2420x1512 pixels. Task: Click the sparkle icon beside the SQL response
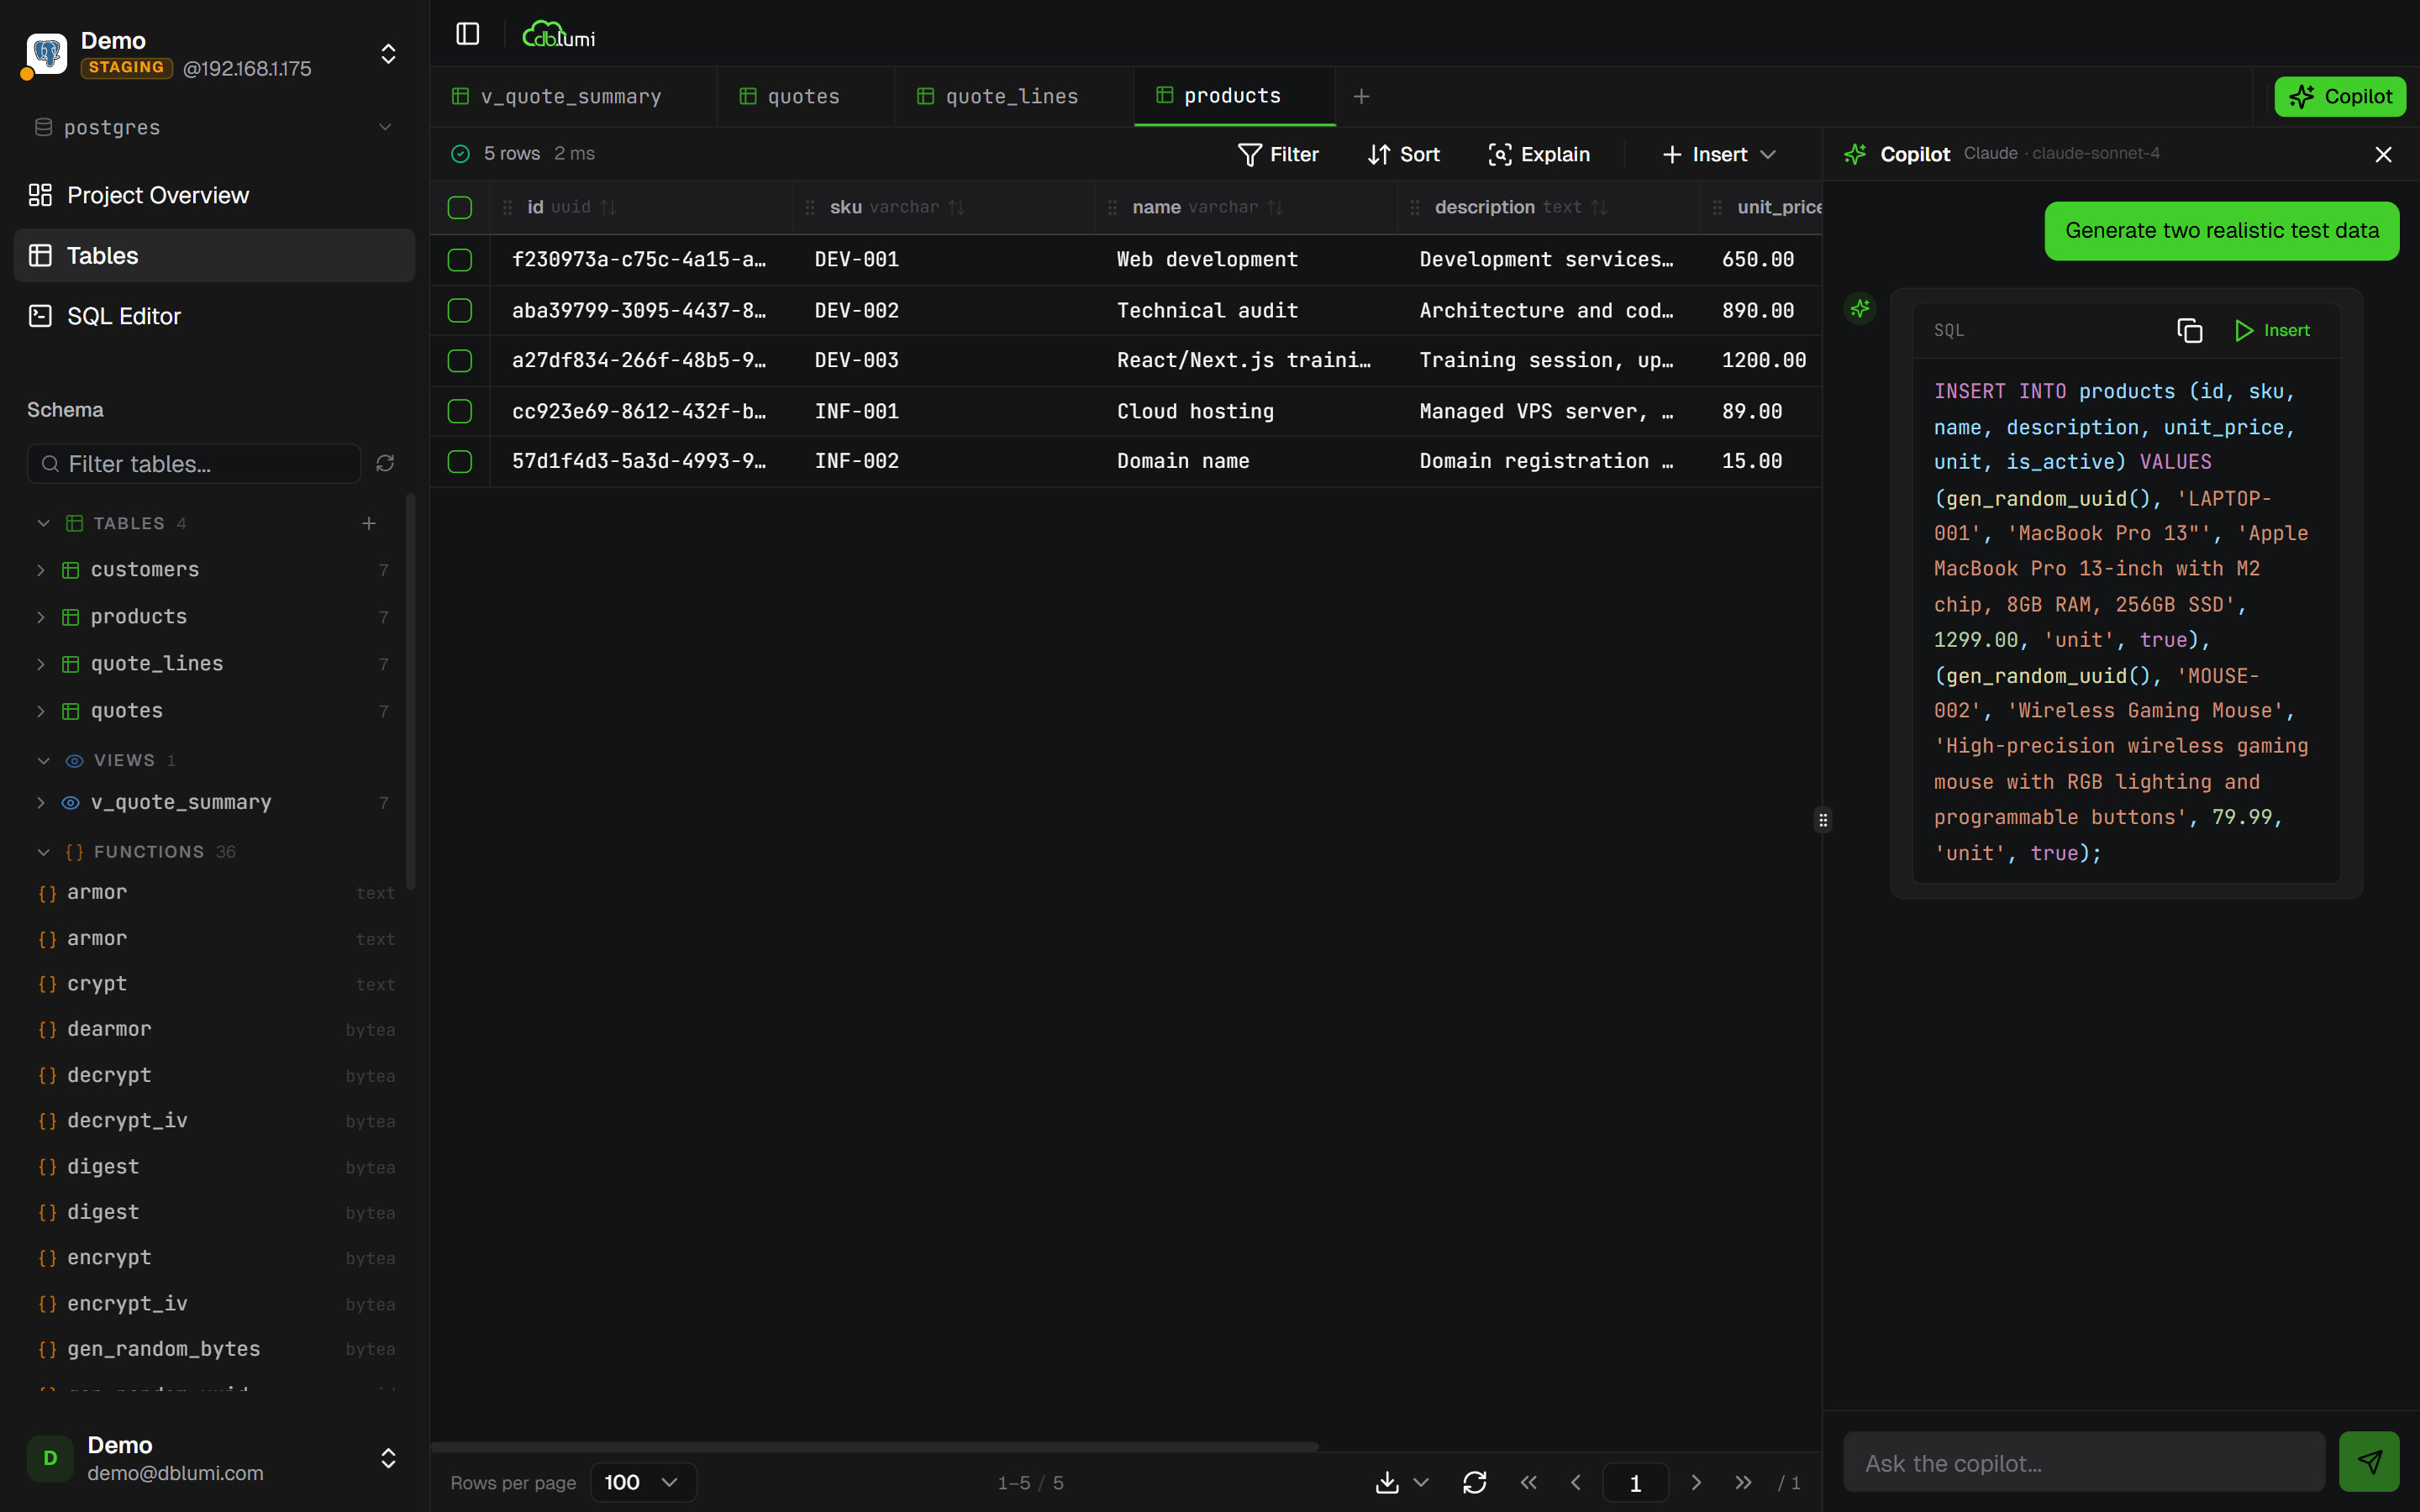pos(1859,308)
